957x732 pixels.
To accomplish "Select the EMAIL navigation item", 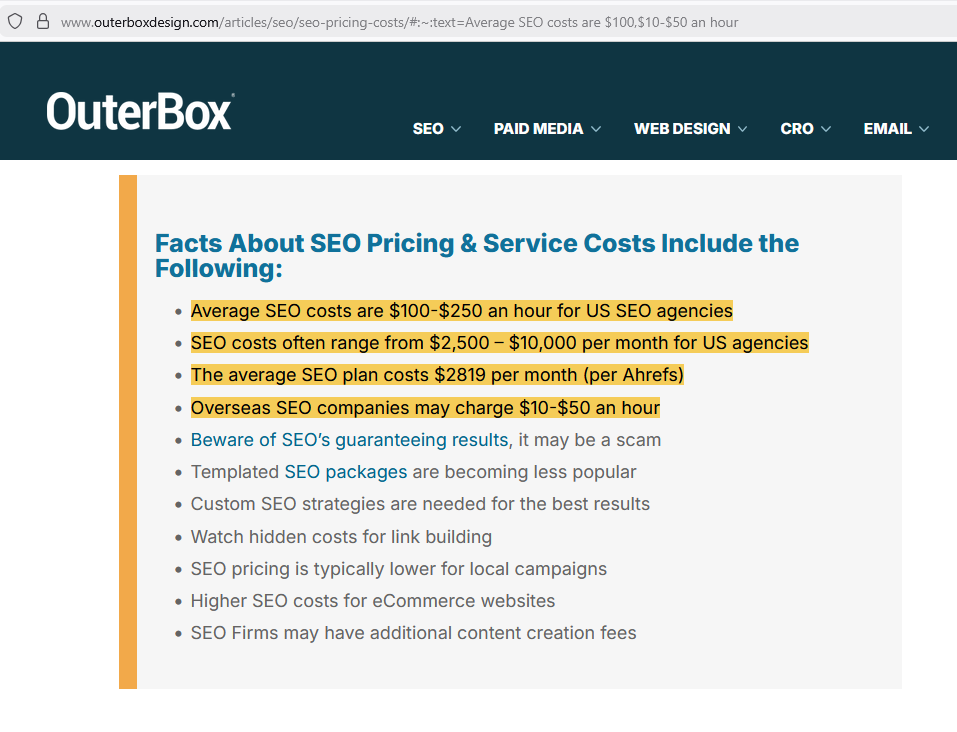I will (x=887, y=129).
